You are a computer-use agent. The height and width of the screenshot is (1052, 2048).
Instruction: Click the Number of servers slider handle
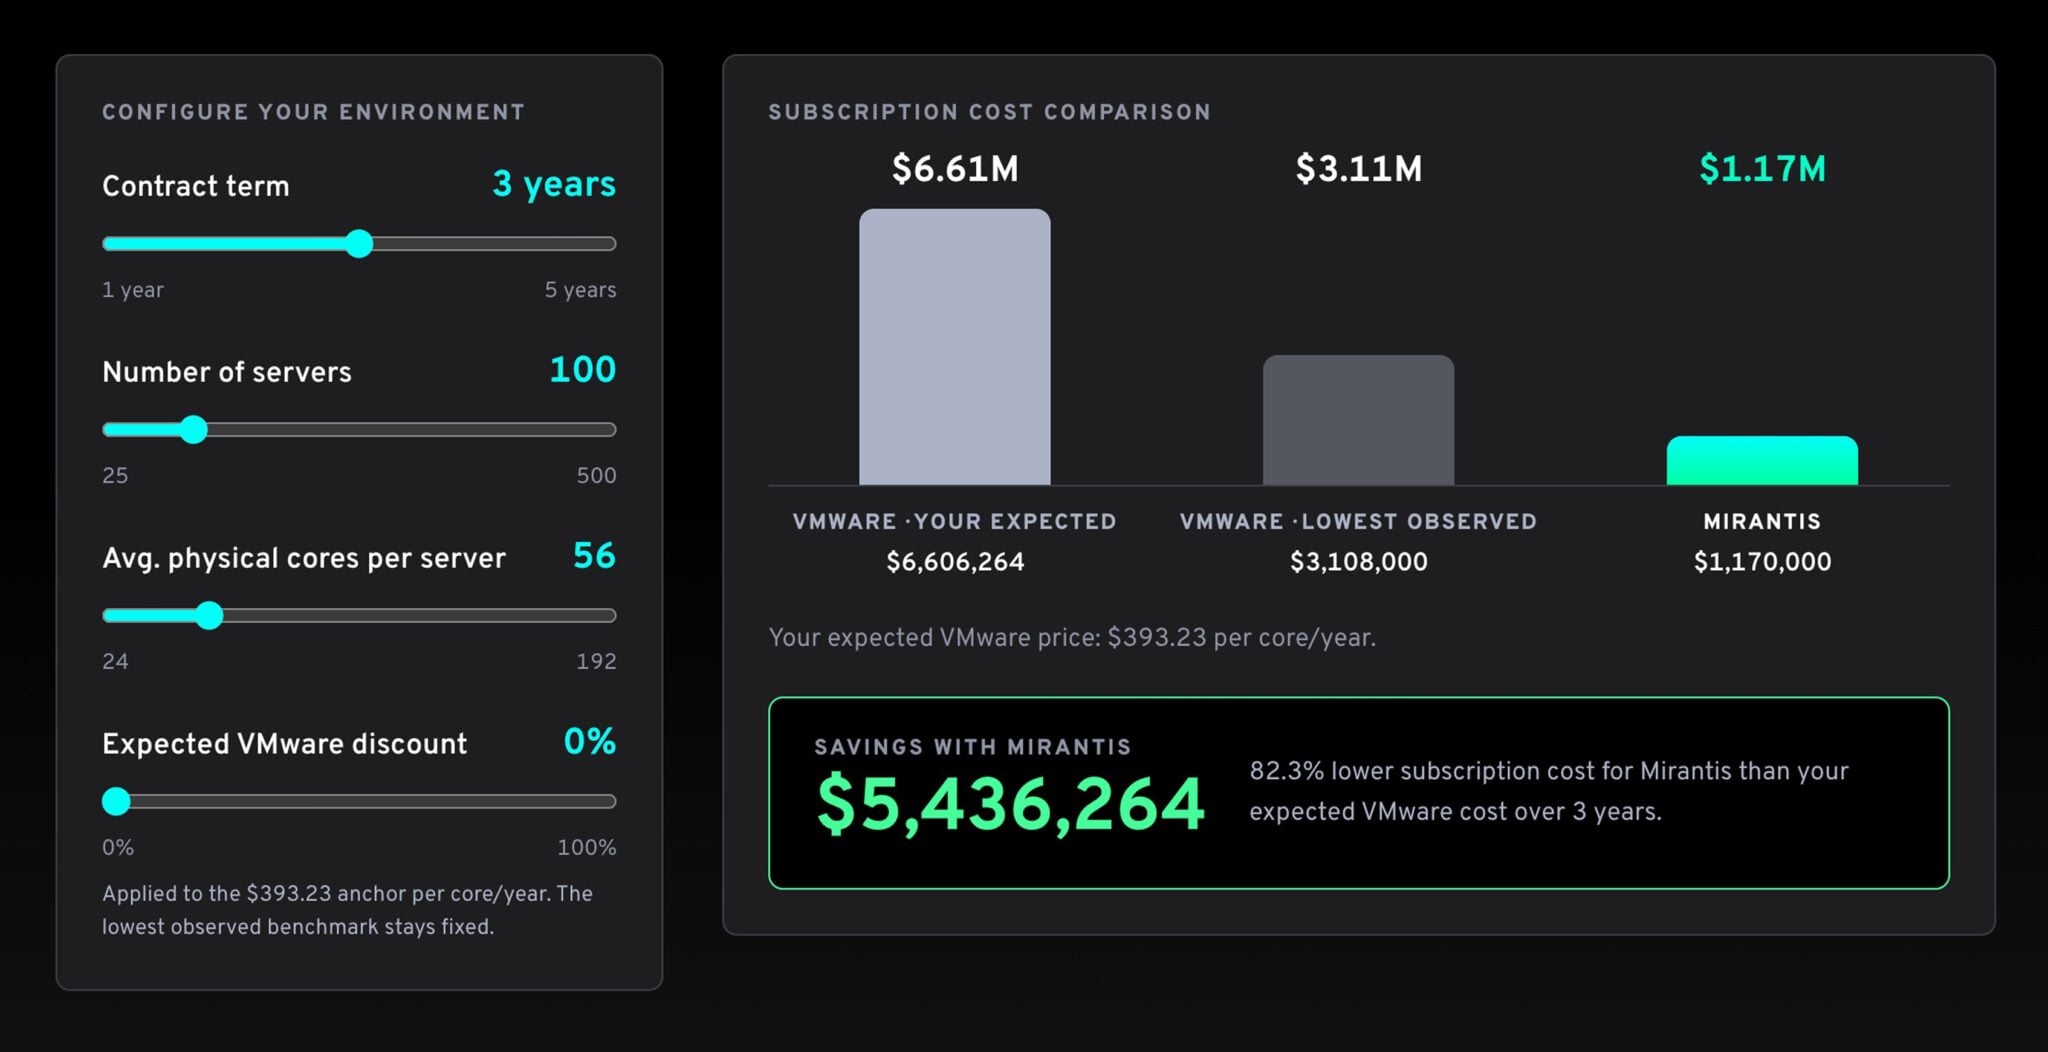point(193,430)
